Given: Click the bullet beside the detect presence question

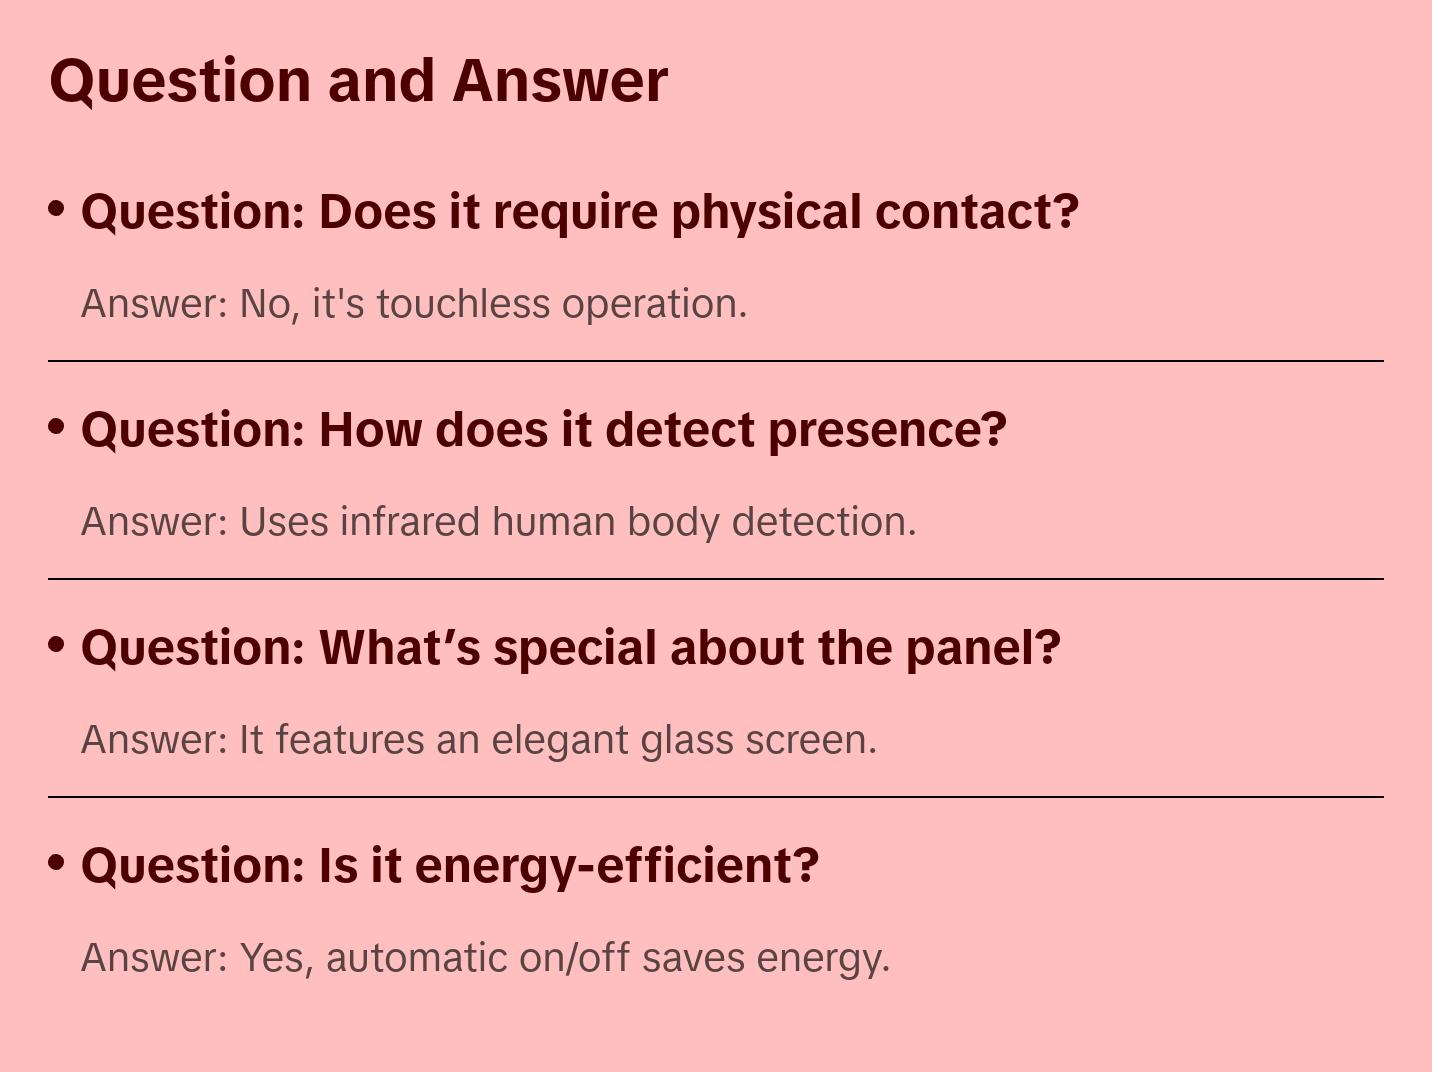Looking at the screenshot, I should point(57,427).
